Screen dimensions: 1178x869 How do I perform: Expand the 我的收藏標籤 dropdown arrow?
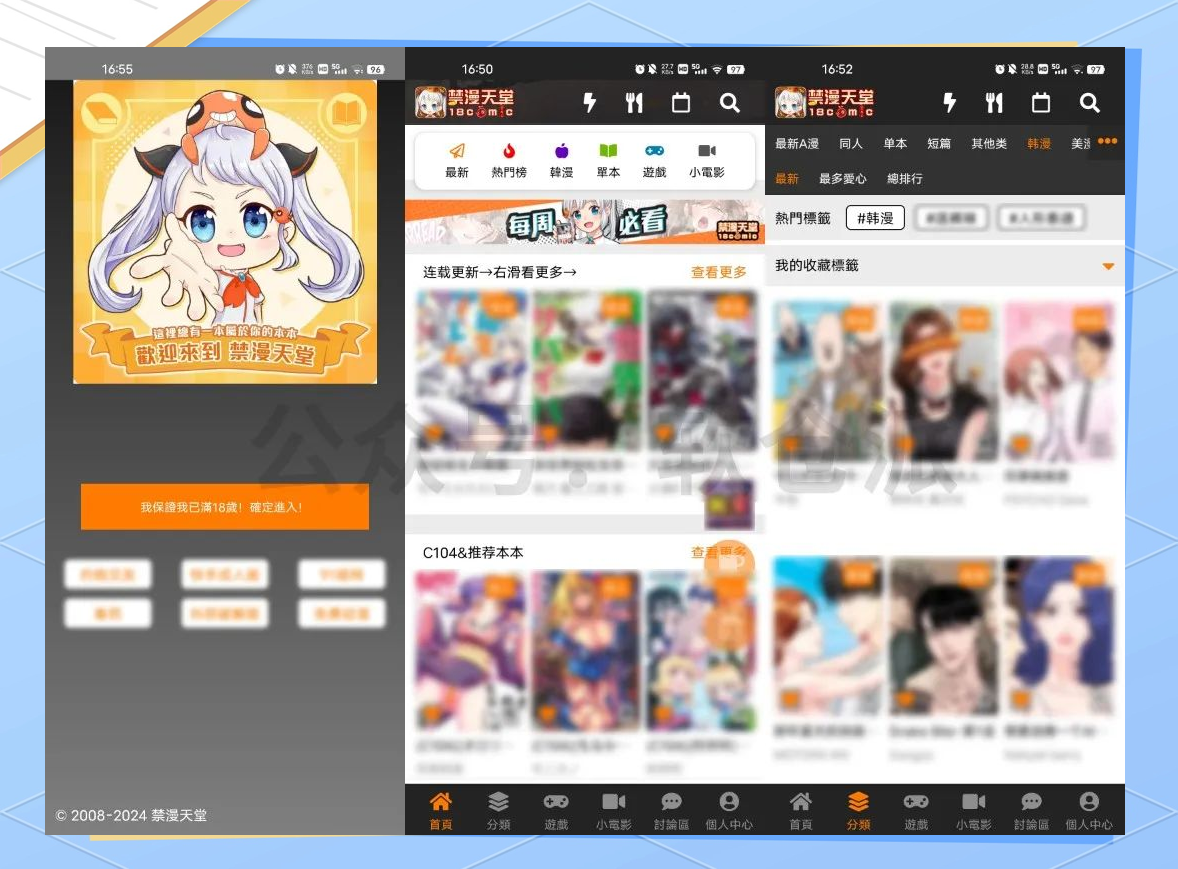pyautogui.click(x=1107, y=266)
